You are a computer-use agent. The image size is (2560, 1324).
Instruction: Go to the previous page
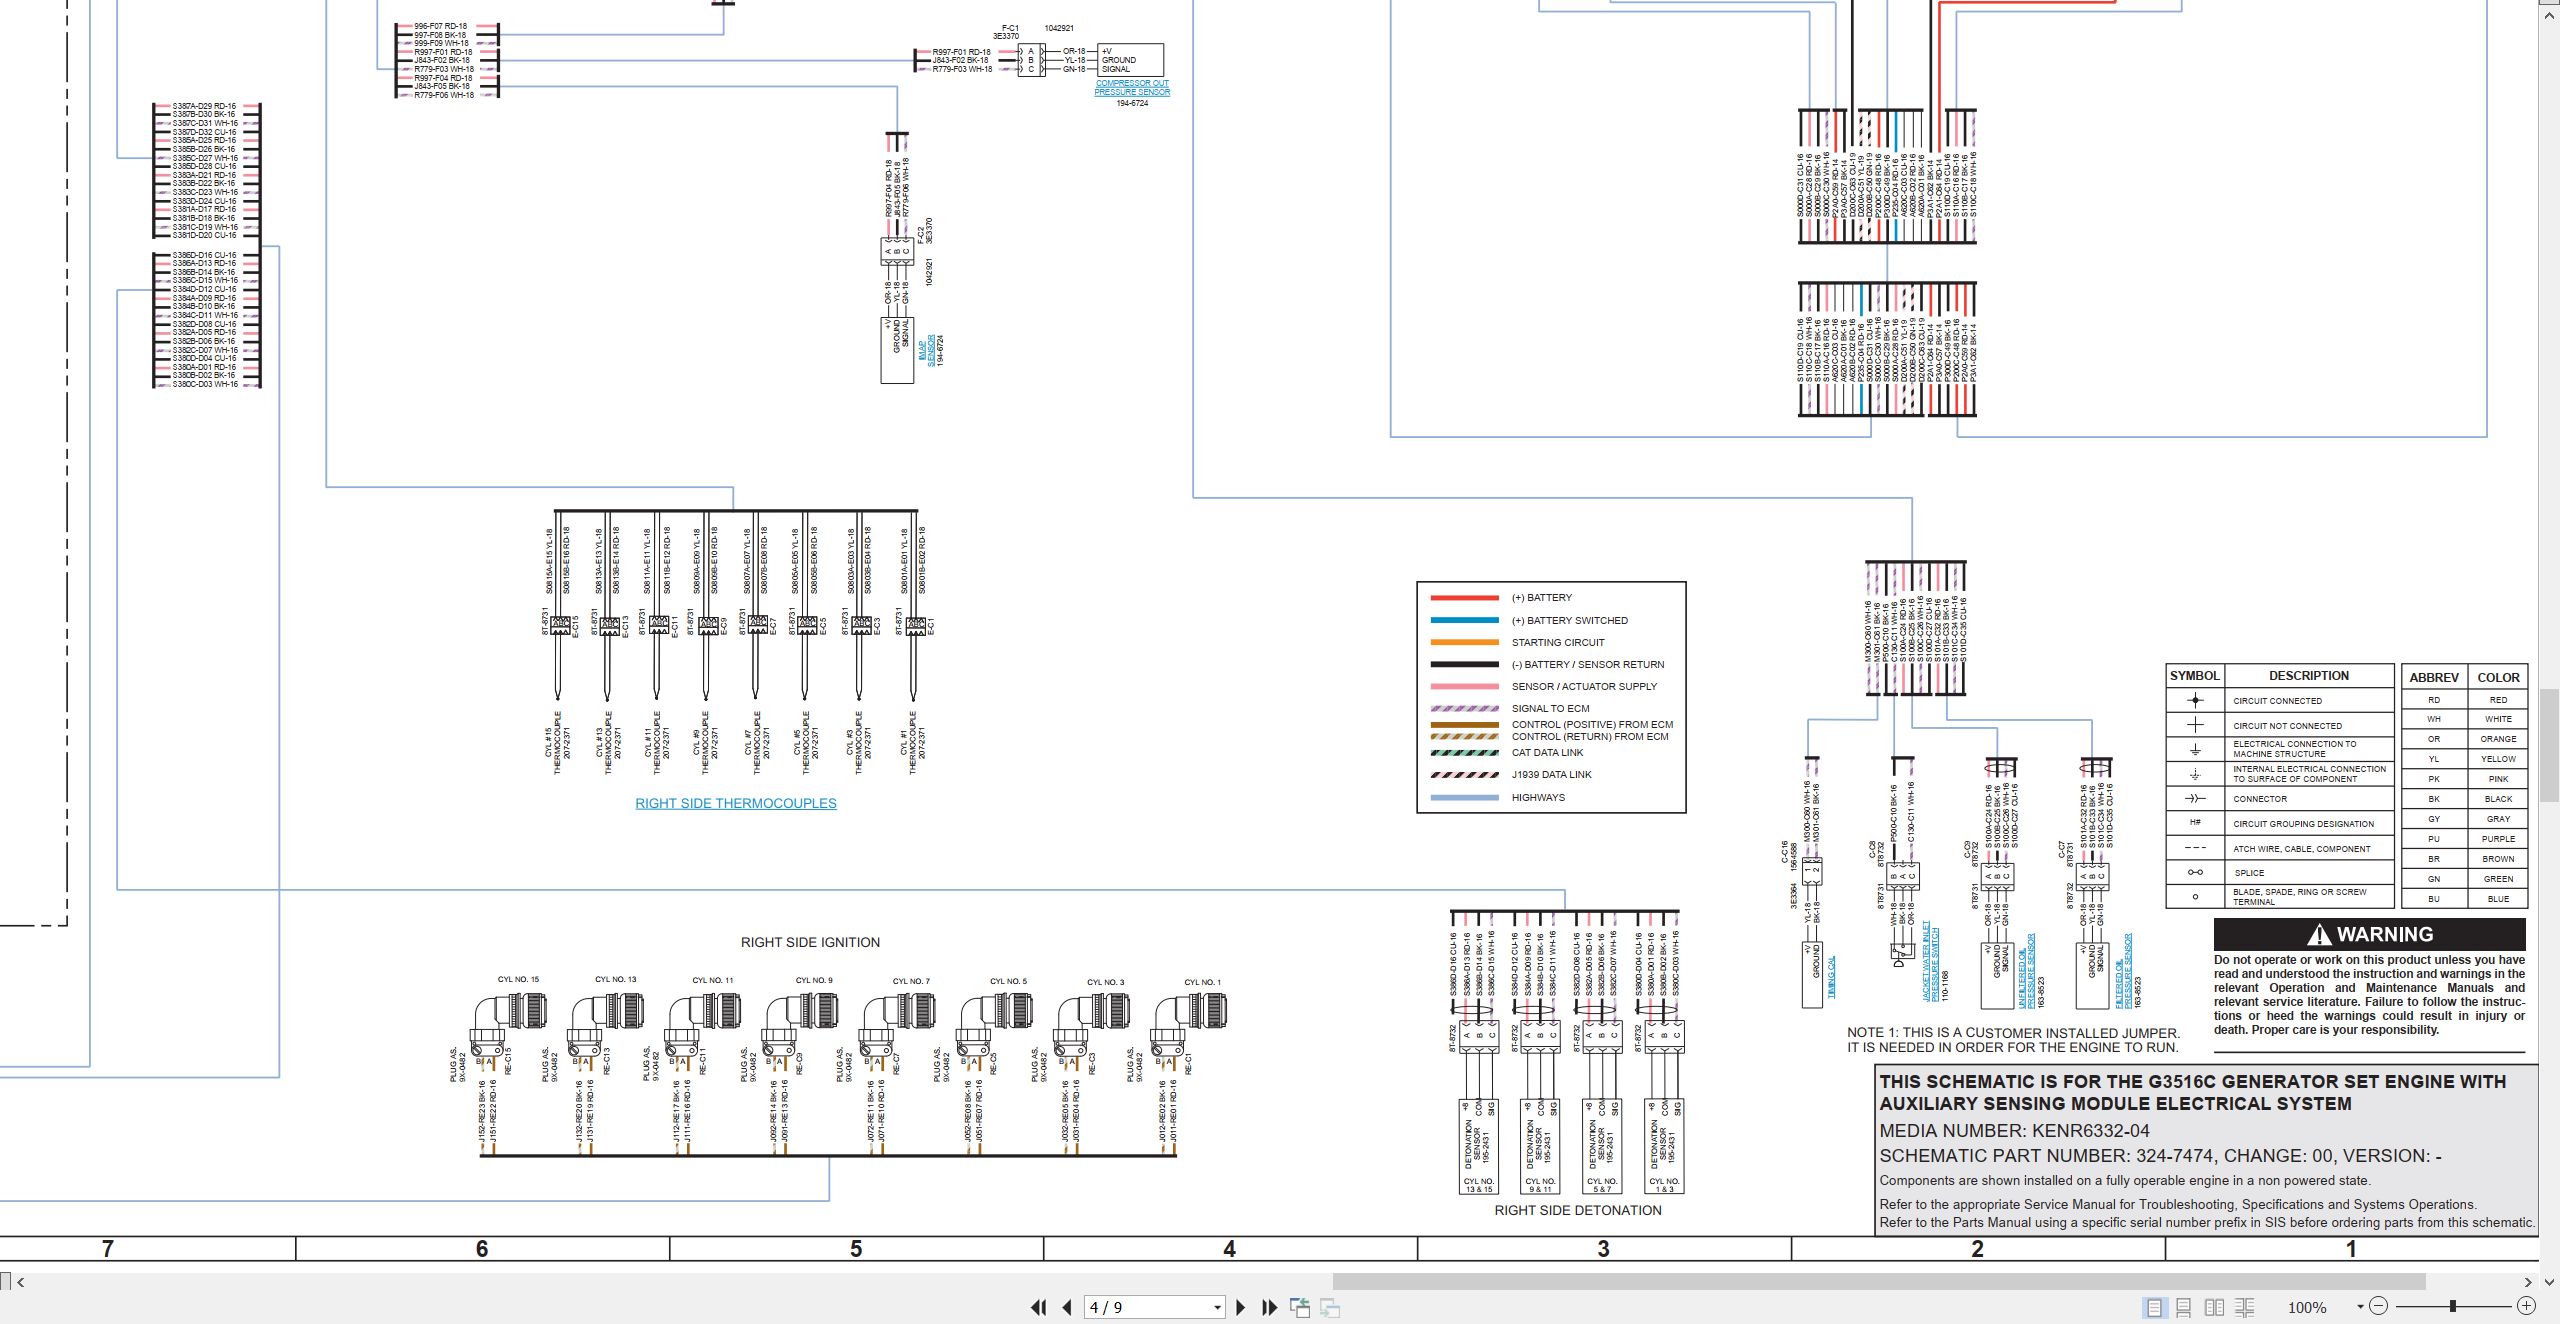(1067, 1307)
